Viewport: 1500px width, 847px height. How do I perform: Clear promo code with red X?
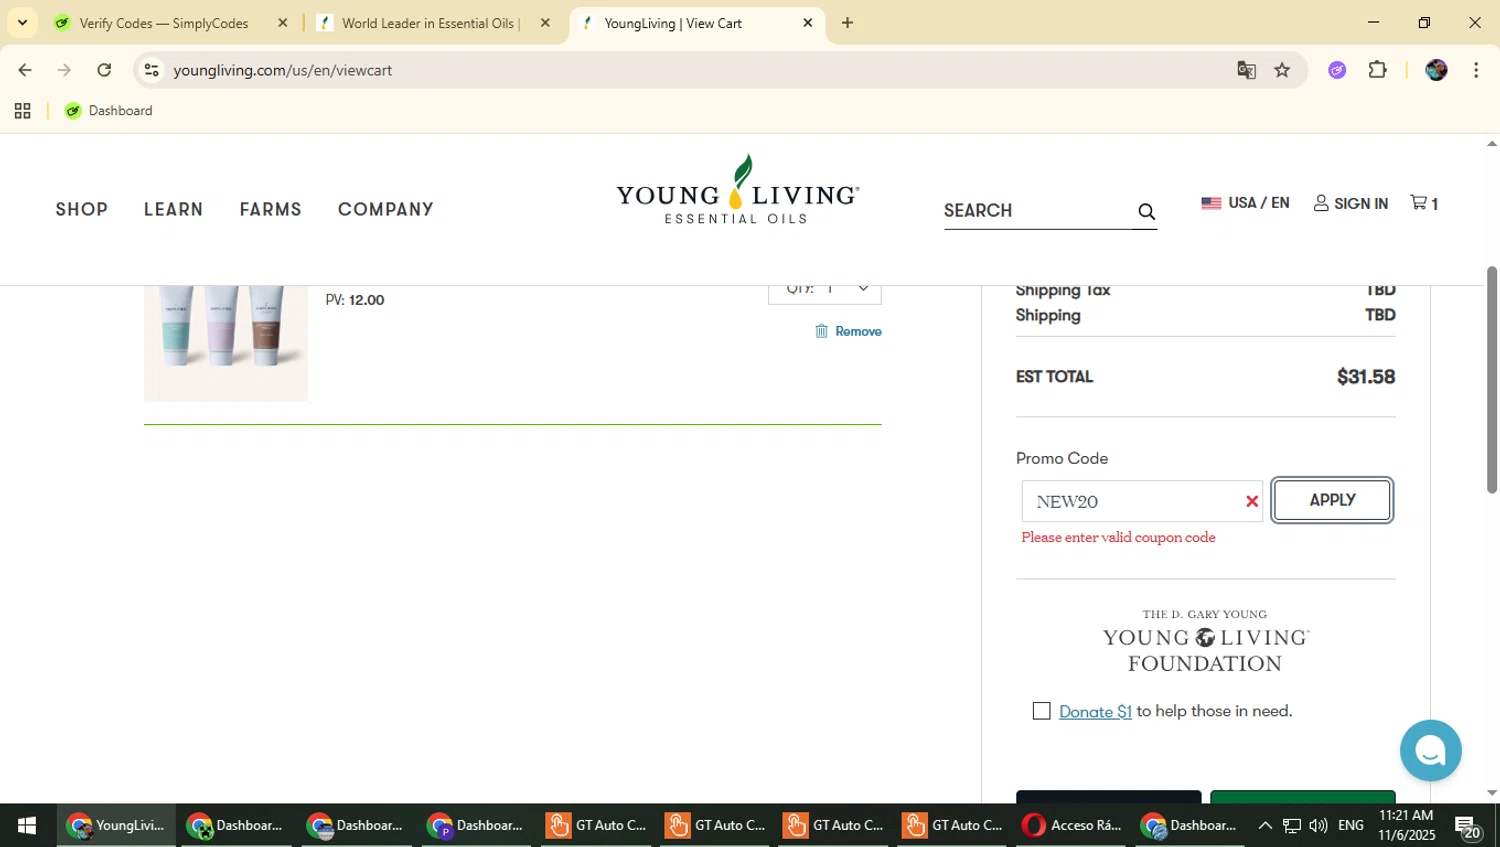1251,501
